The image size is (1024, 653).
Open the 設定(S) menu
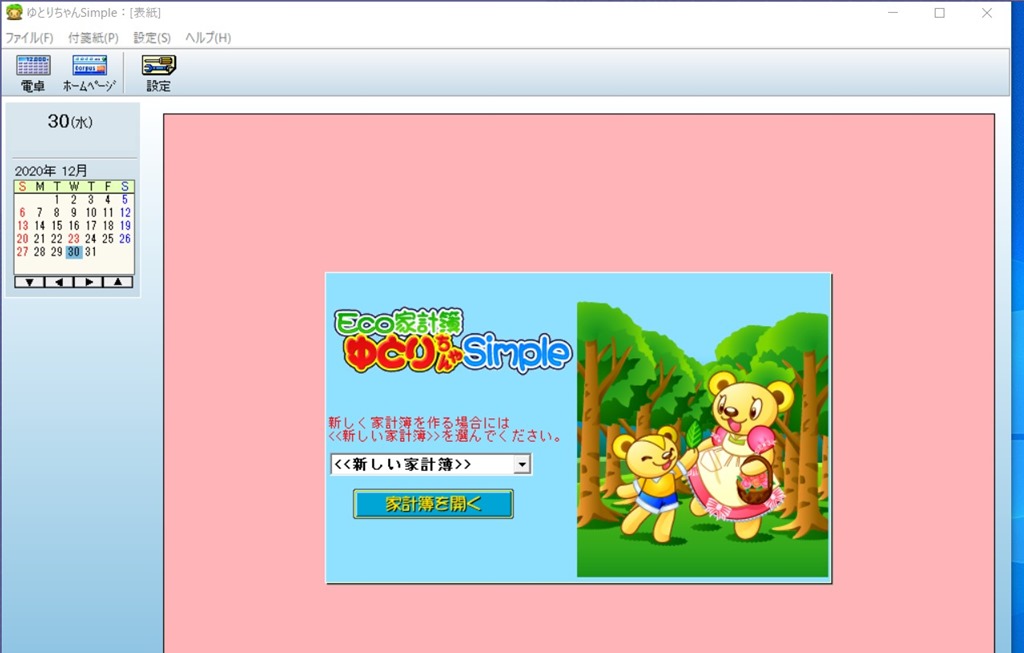click(152, 38)
